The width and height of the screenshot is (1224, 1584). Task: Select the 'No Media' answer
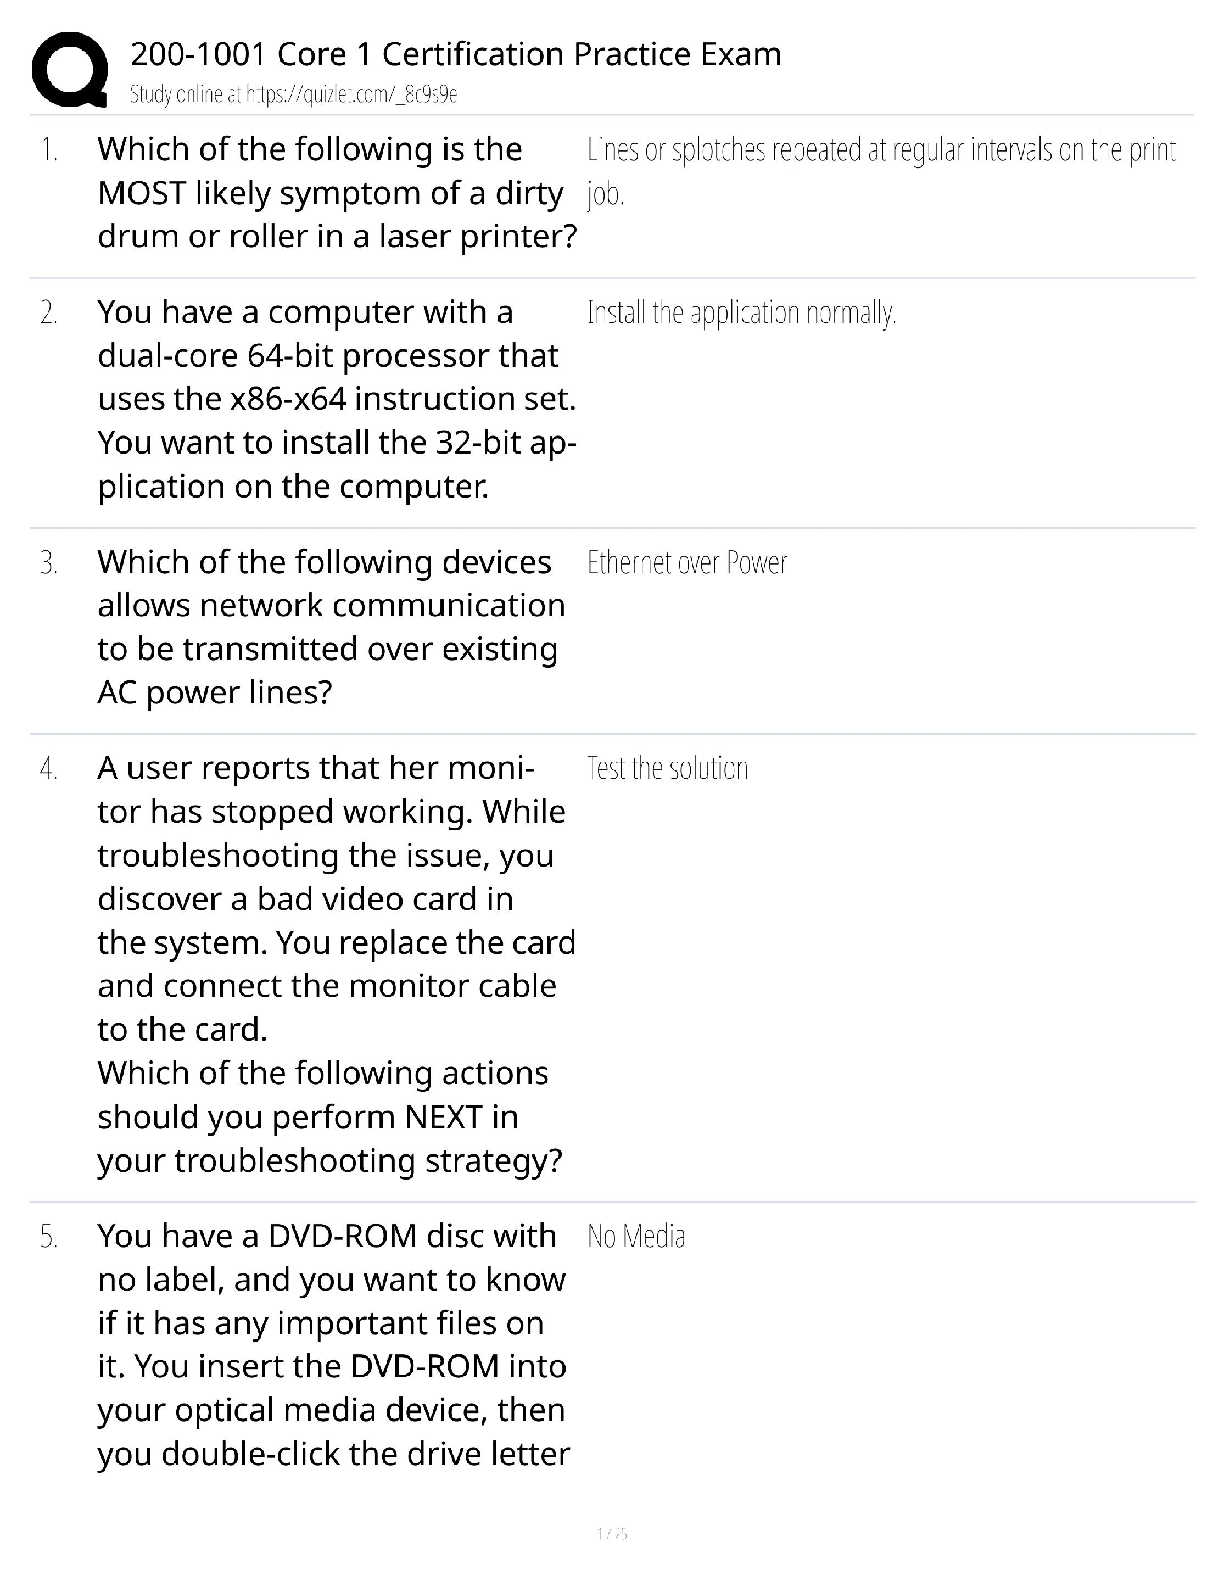(636, 1237)
